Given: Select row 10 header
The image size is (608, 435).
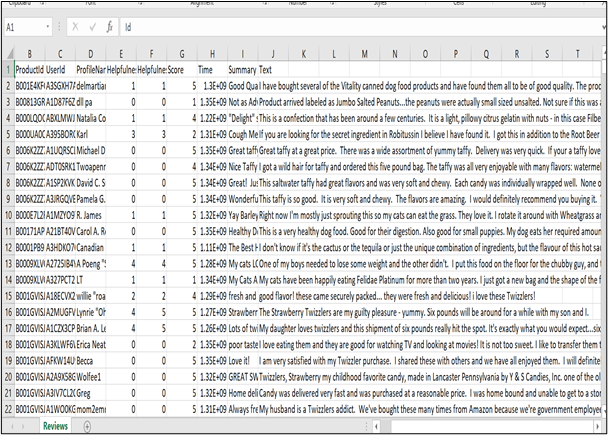Looking at the screenshot, I should click(9, 215).
